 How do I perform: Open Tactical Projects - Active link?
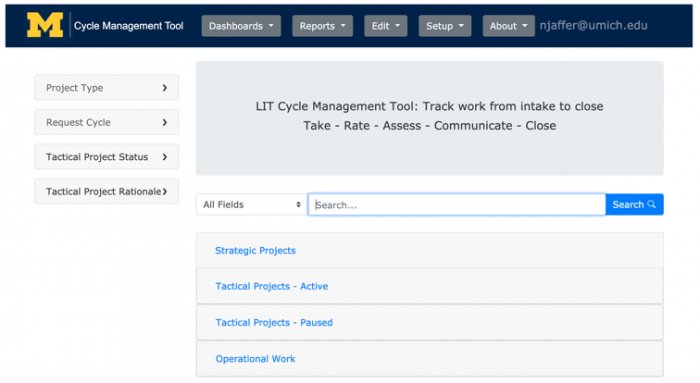pos(272,286)
